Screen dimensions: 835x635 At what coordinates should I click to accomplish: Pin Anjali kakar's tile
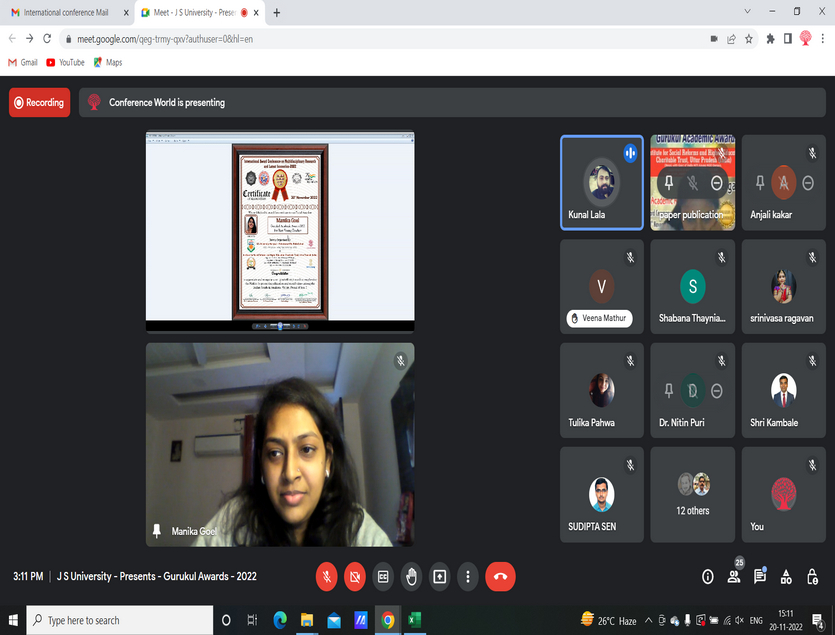tap(760, 183)
